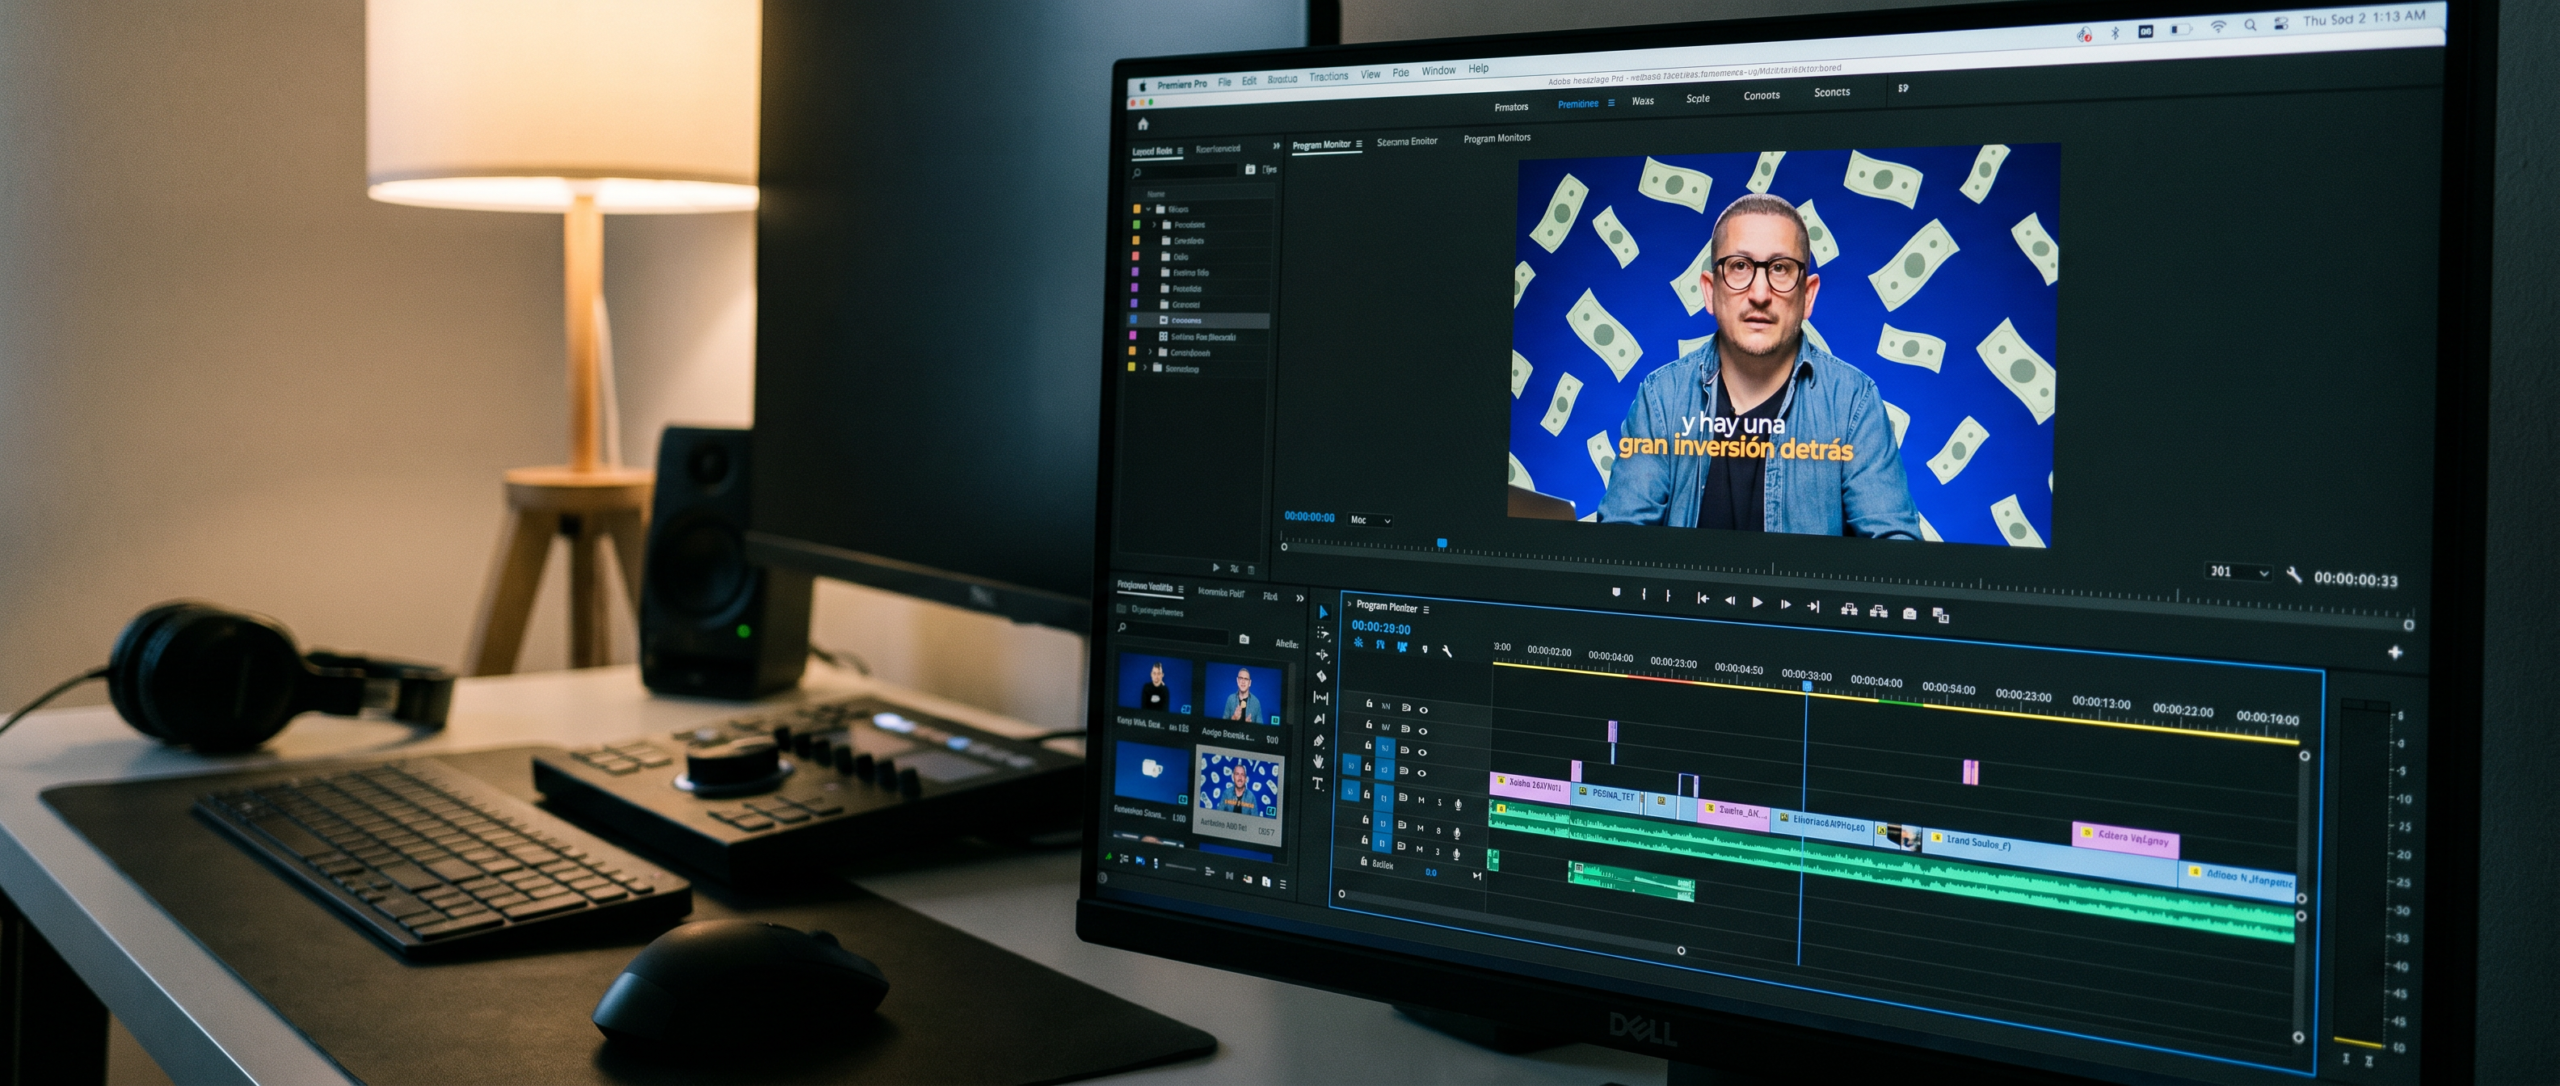Image resolution: width=2560 pixels, height=1086 pixels.
Task: Adjust project panel thumbnail size slider
Action: [1182, 868]
